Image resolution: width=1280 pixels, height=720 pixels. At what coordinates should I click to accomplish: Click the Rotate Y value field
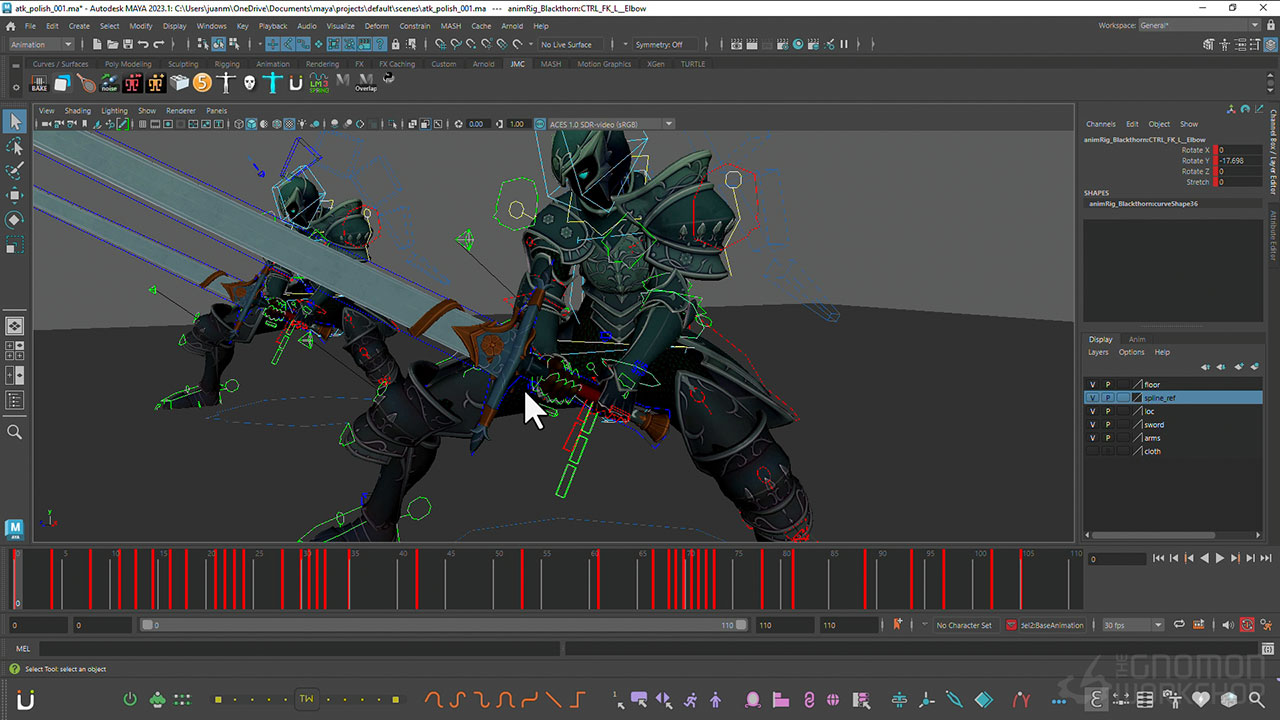1238,160
